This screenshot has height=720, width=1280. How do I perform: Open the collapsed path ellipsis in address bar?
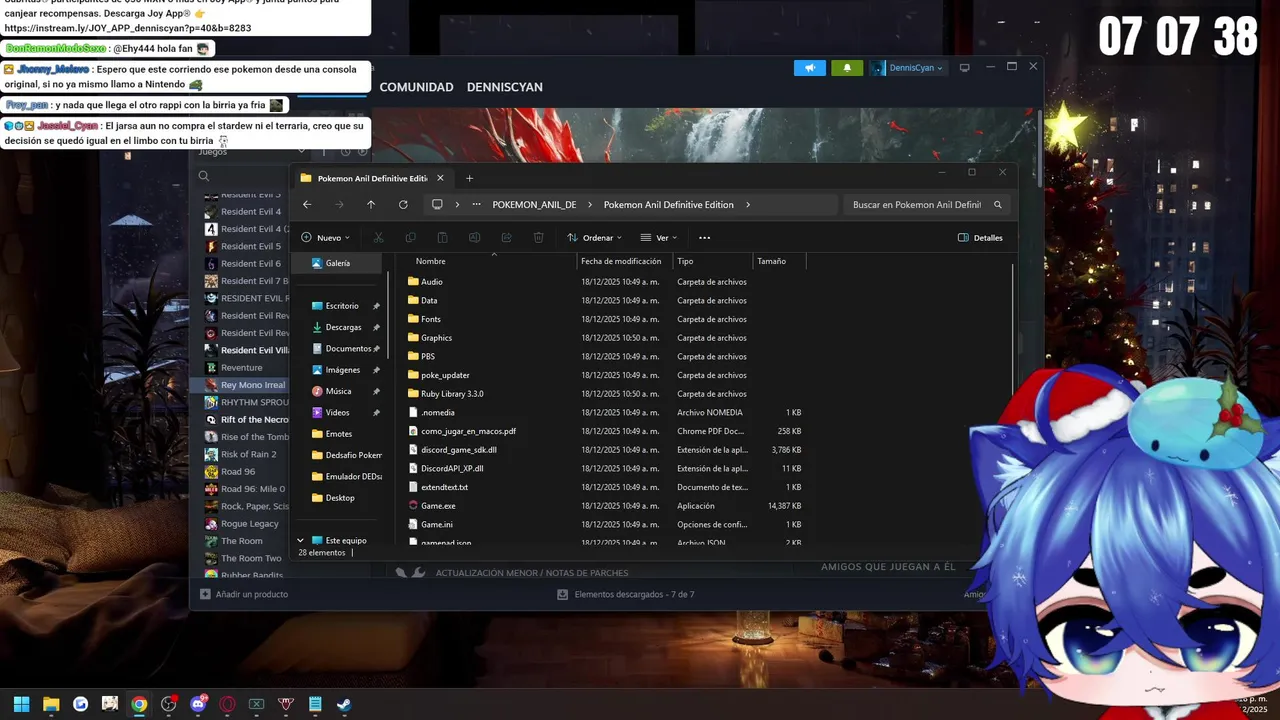click(x=476, y=204)
